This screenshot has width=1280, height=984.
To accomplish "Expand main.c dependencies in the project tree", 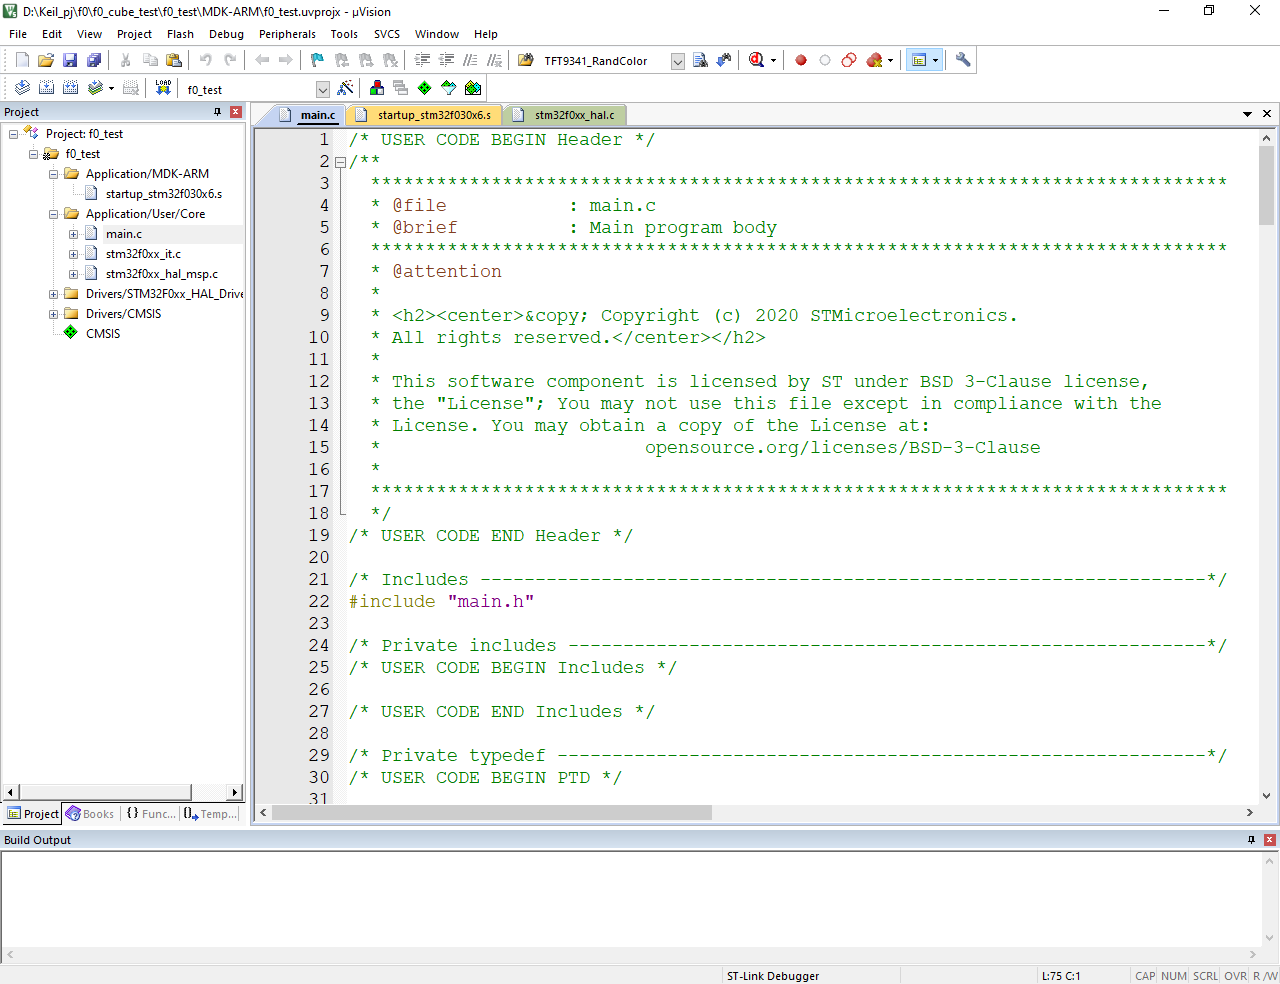I will pos(74,234).
